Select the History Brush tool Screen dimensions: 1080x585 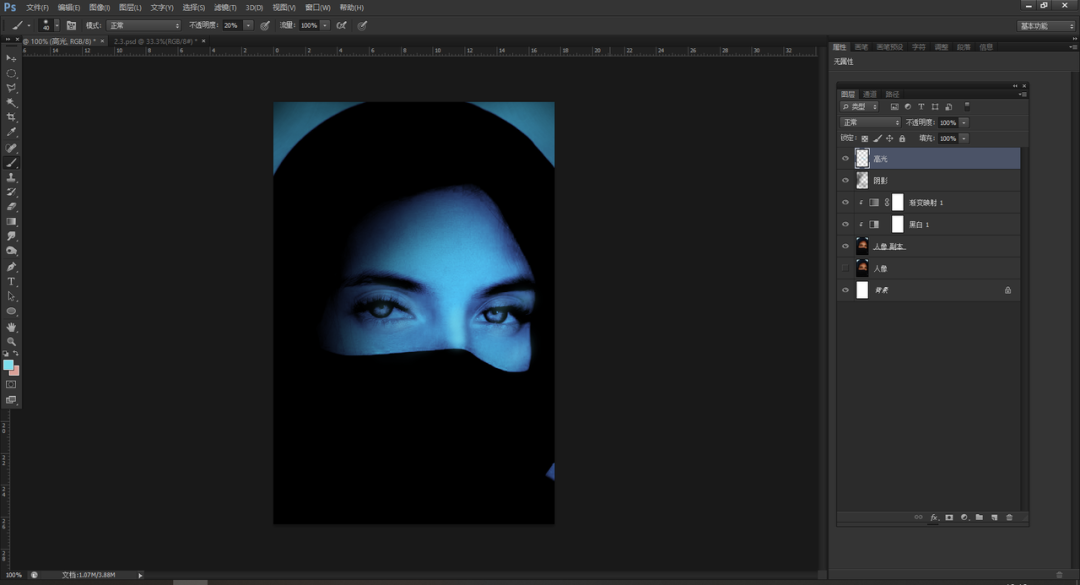pyautogui.click(x=11, y=192)
